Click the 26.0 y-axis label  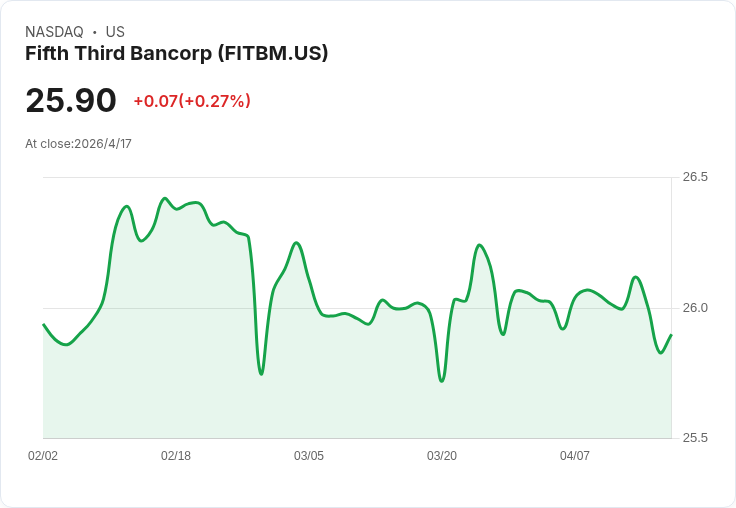(x=695, y=308)
